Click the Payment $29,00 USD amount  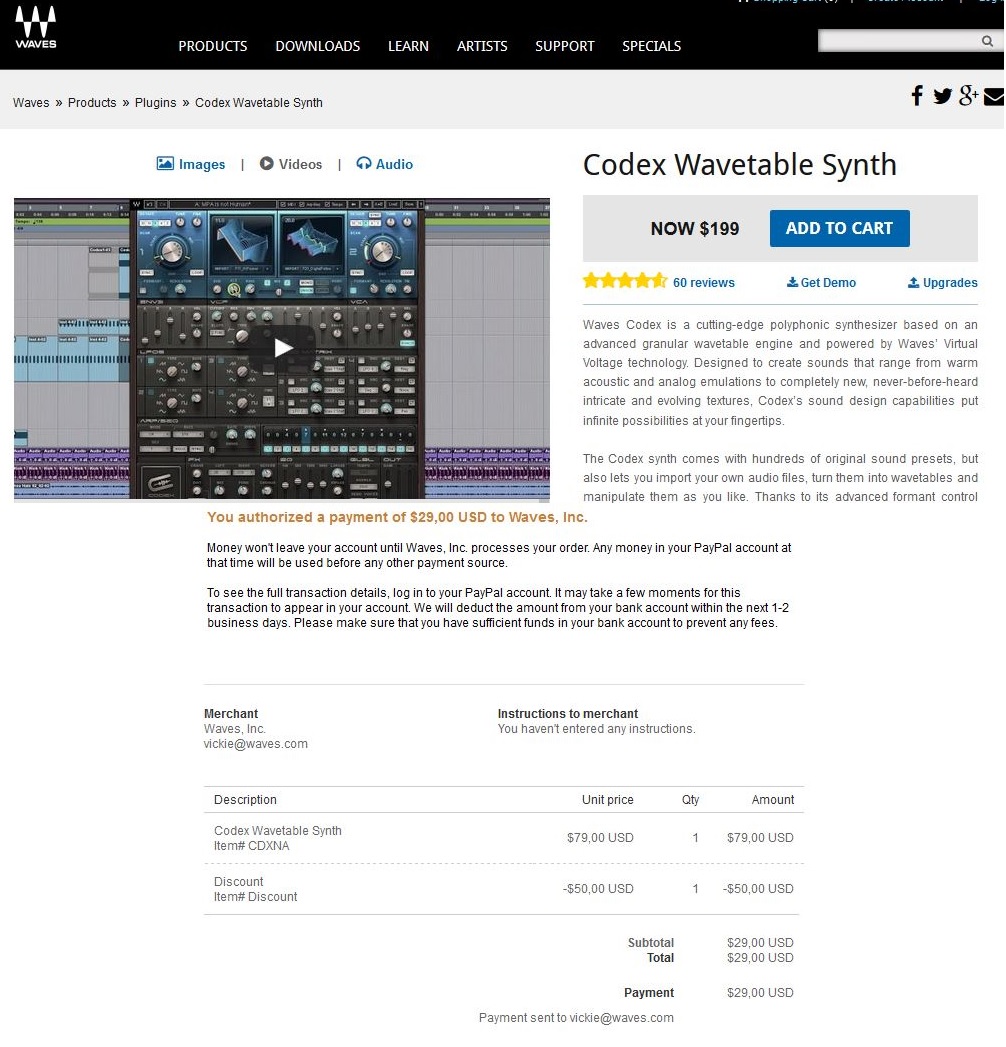(760, 993)
